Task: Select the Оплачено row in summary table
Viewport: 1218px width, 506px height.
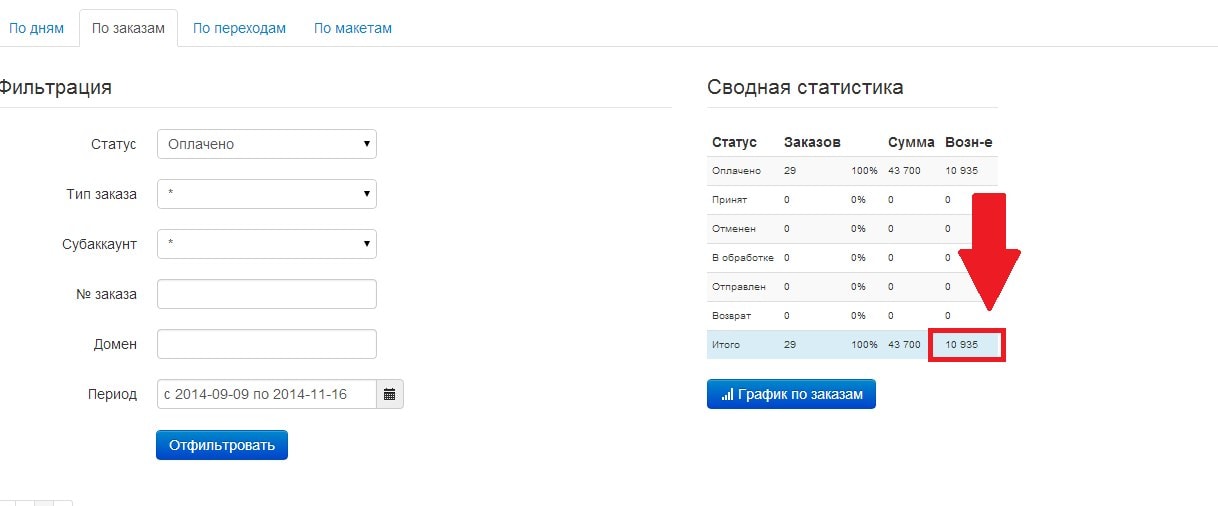Action: [737, 171]
